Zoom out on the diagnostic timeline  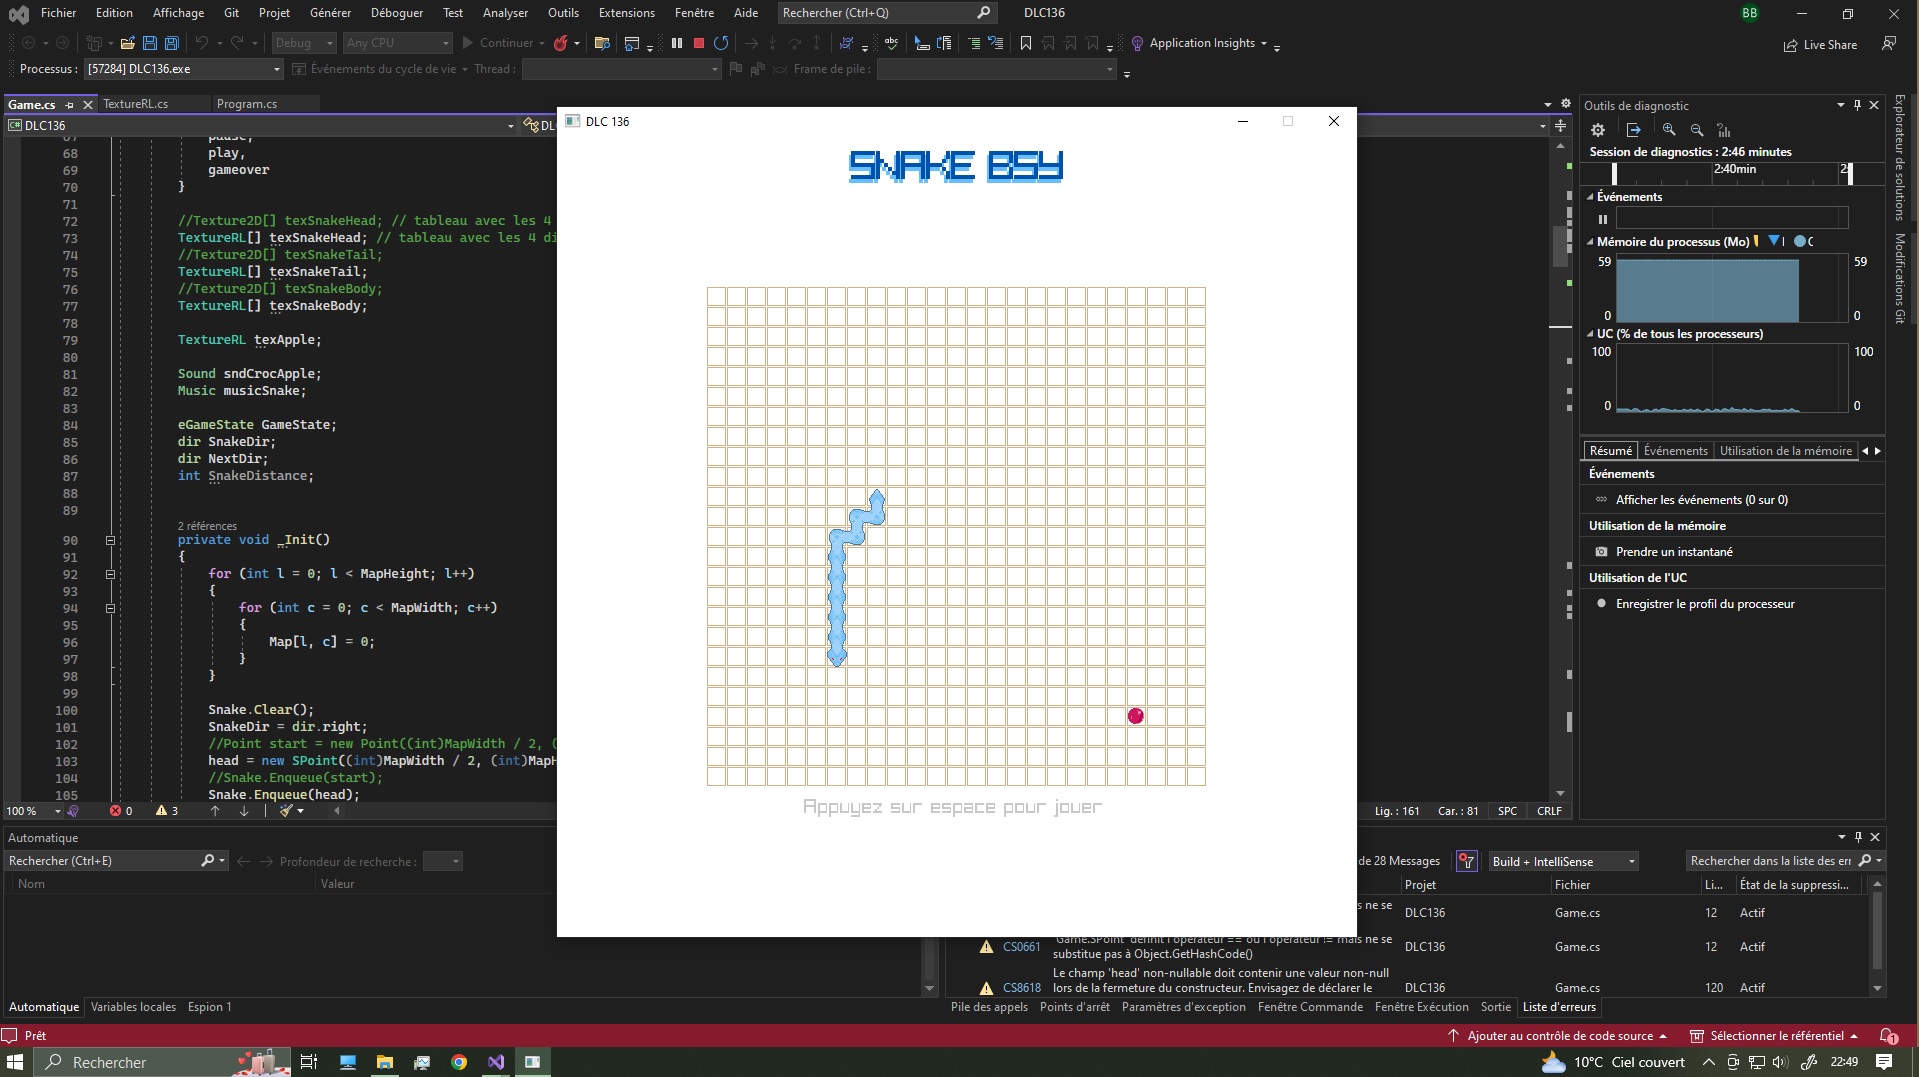1697,130
